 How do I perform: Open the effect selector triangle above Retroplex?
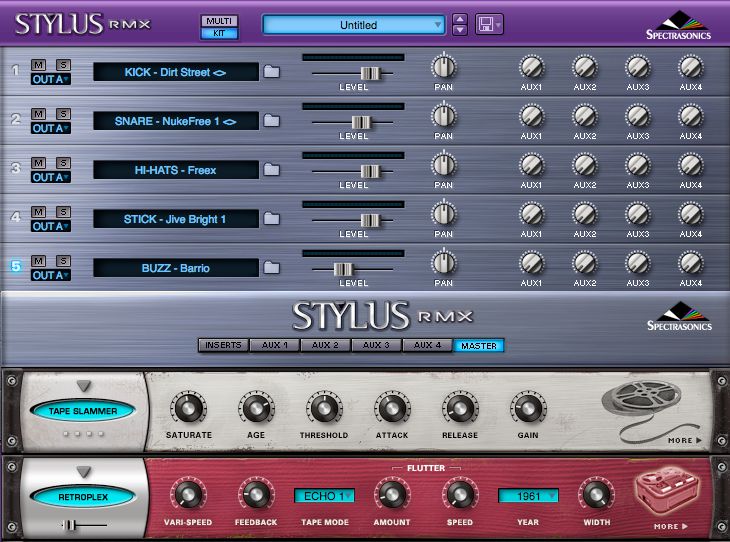tap(84, 472)
